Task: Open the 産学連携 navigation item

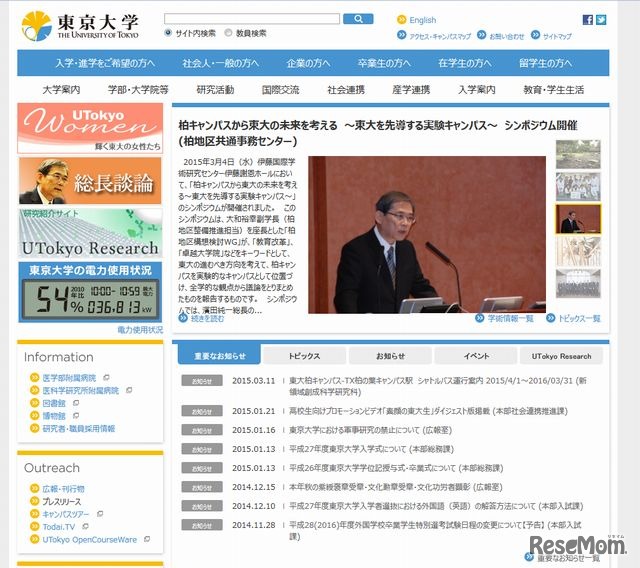Action: click(411, 89)
